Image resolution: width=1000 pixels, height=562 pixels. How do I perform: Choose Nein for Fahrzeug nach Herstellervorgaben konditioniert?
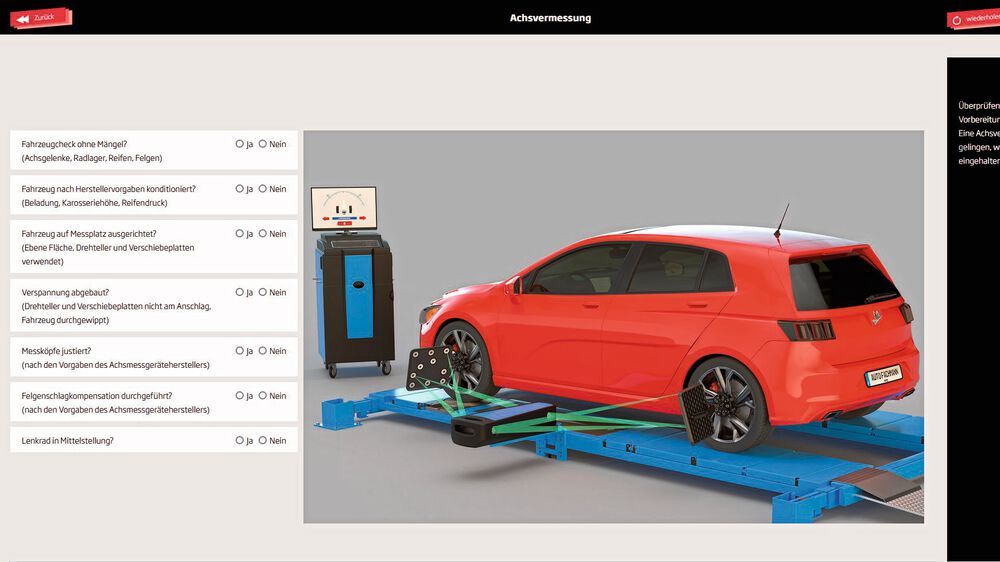[x=263, y=189]
